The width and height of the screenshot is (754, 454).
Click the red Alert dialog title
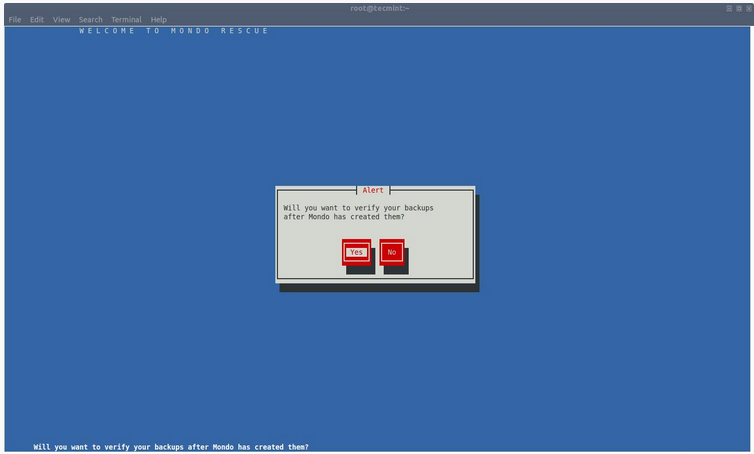click(372, 190)
